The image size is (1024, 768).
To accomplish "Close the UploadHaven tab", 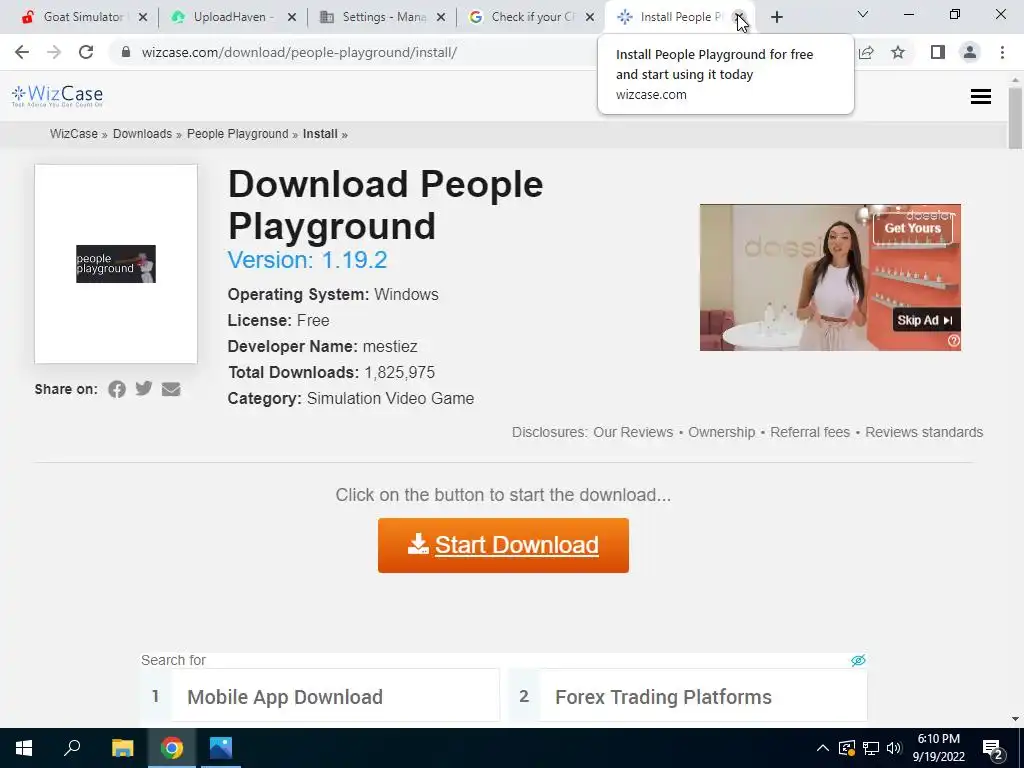I will [x=292, y=17].
